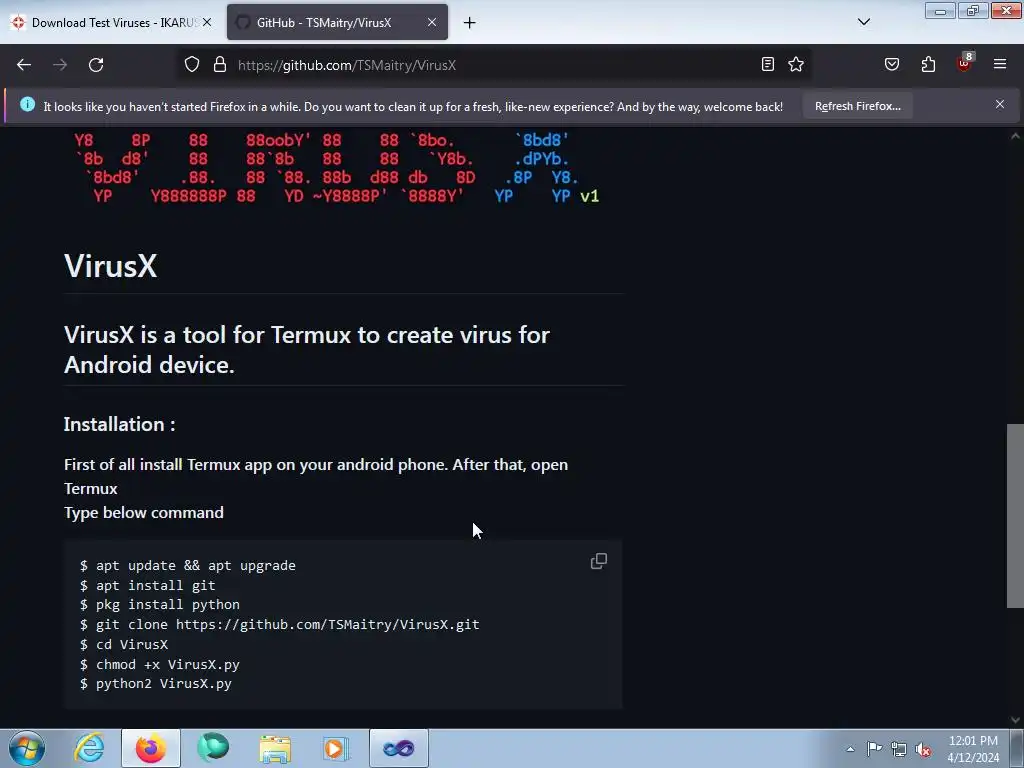Image resolution: width=1024 pixels, height=768 pixels.
Task: Open the tracking protection shield icon
Action: 191,65
